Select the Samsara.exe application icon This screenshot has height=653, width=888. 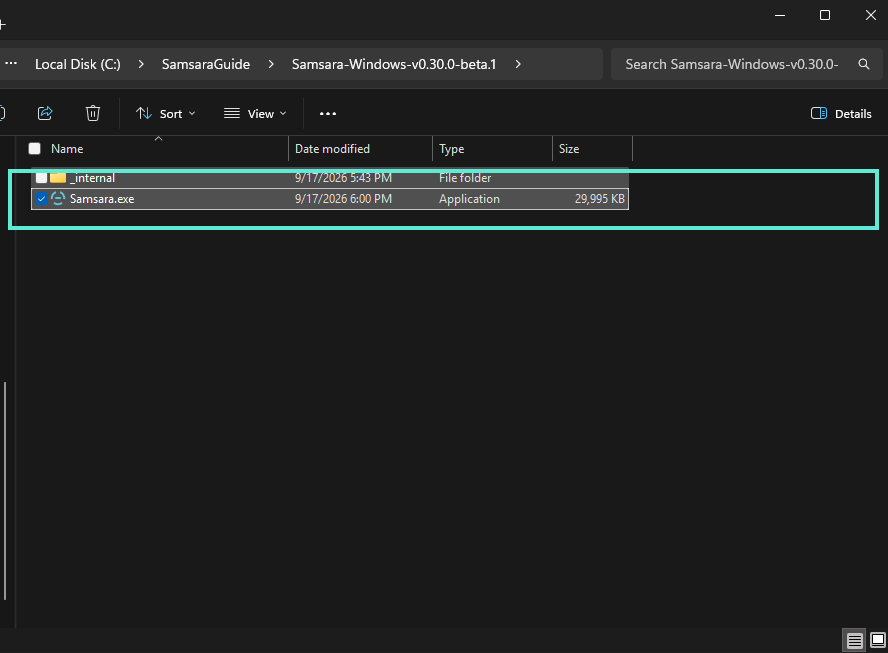pyautogui.click(x=58, y=199)
